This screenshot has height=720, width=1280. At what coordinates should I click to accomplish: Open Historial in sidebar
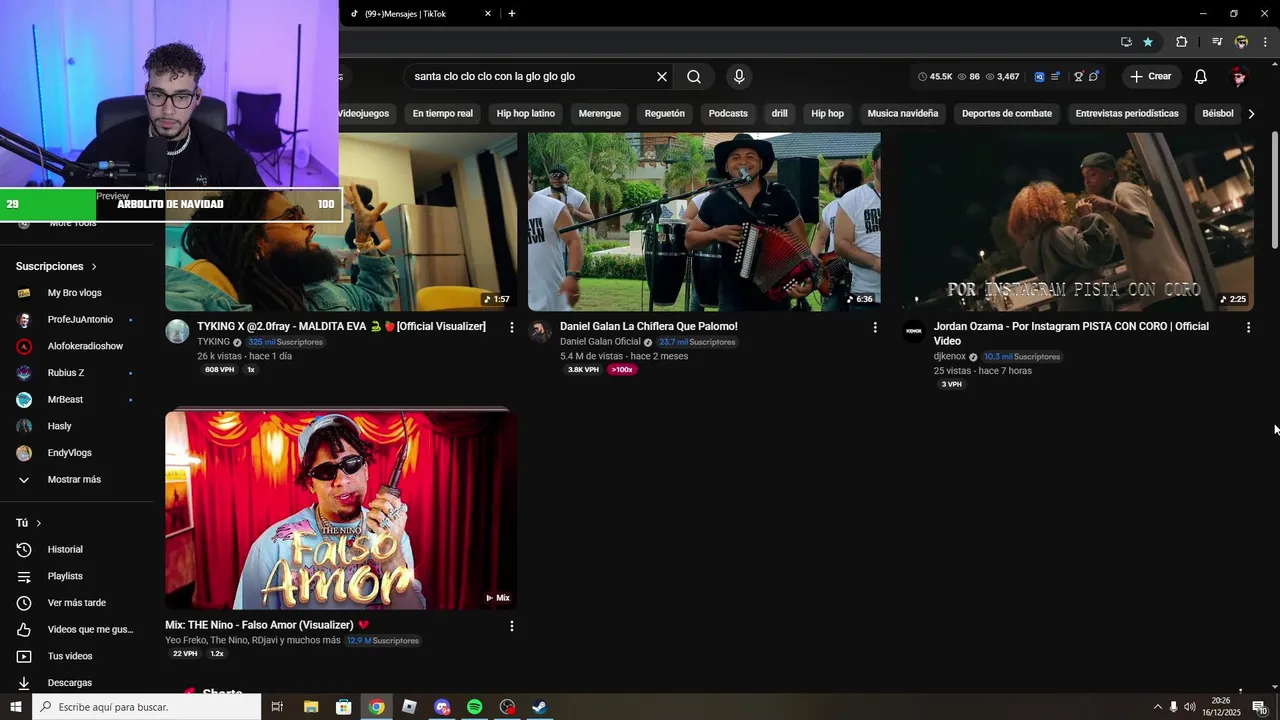coord(65,550)
